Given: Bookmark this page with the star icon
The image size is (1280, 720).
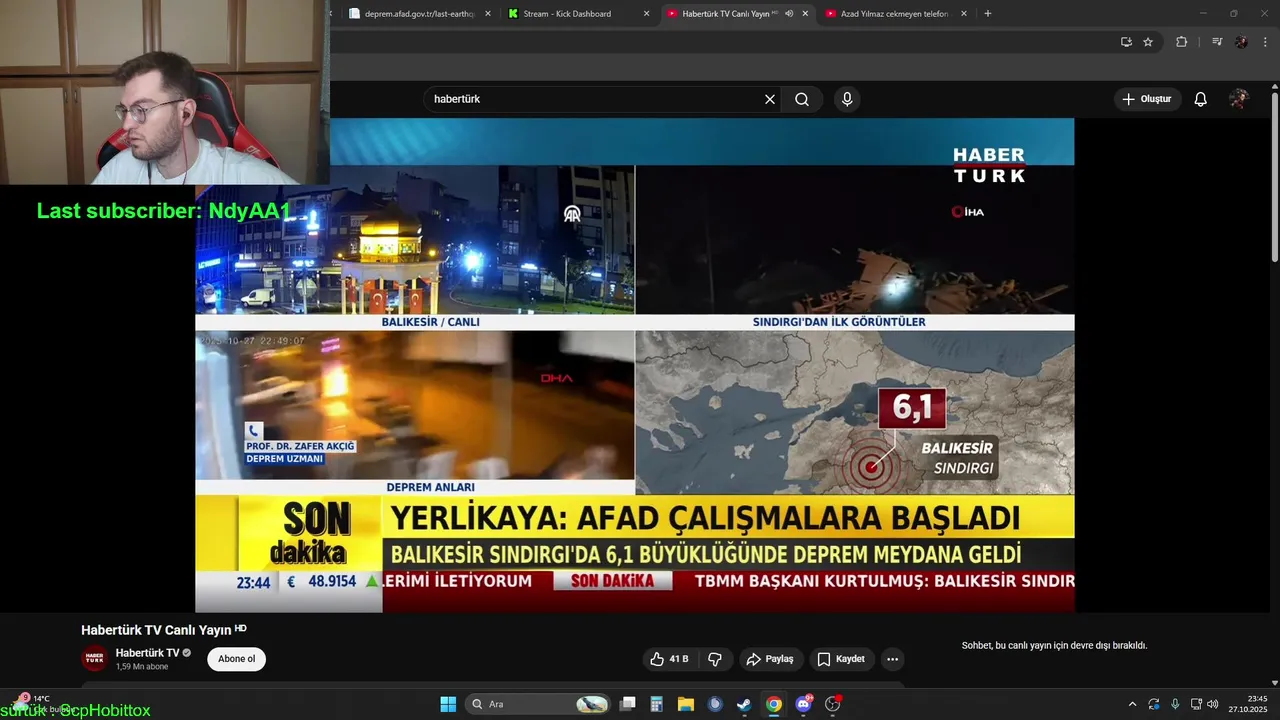Looking at the screenshot, I should pos(1148,42).
